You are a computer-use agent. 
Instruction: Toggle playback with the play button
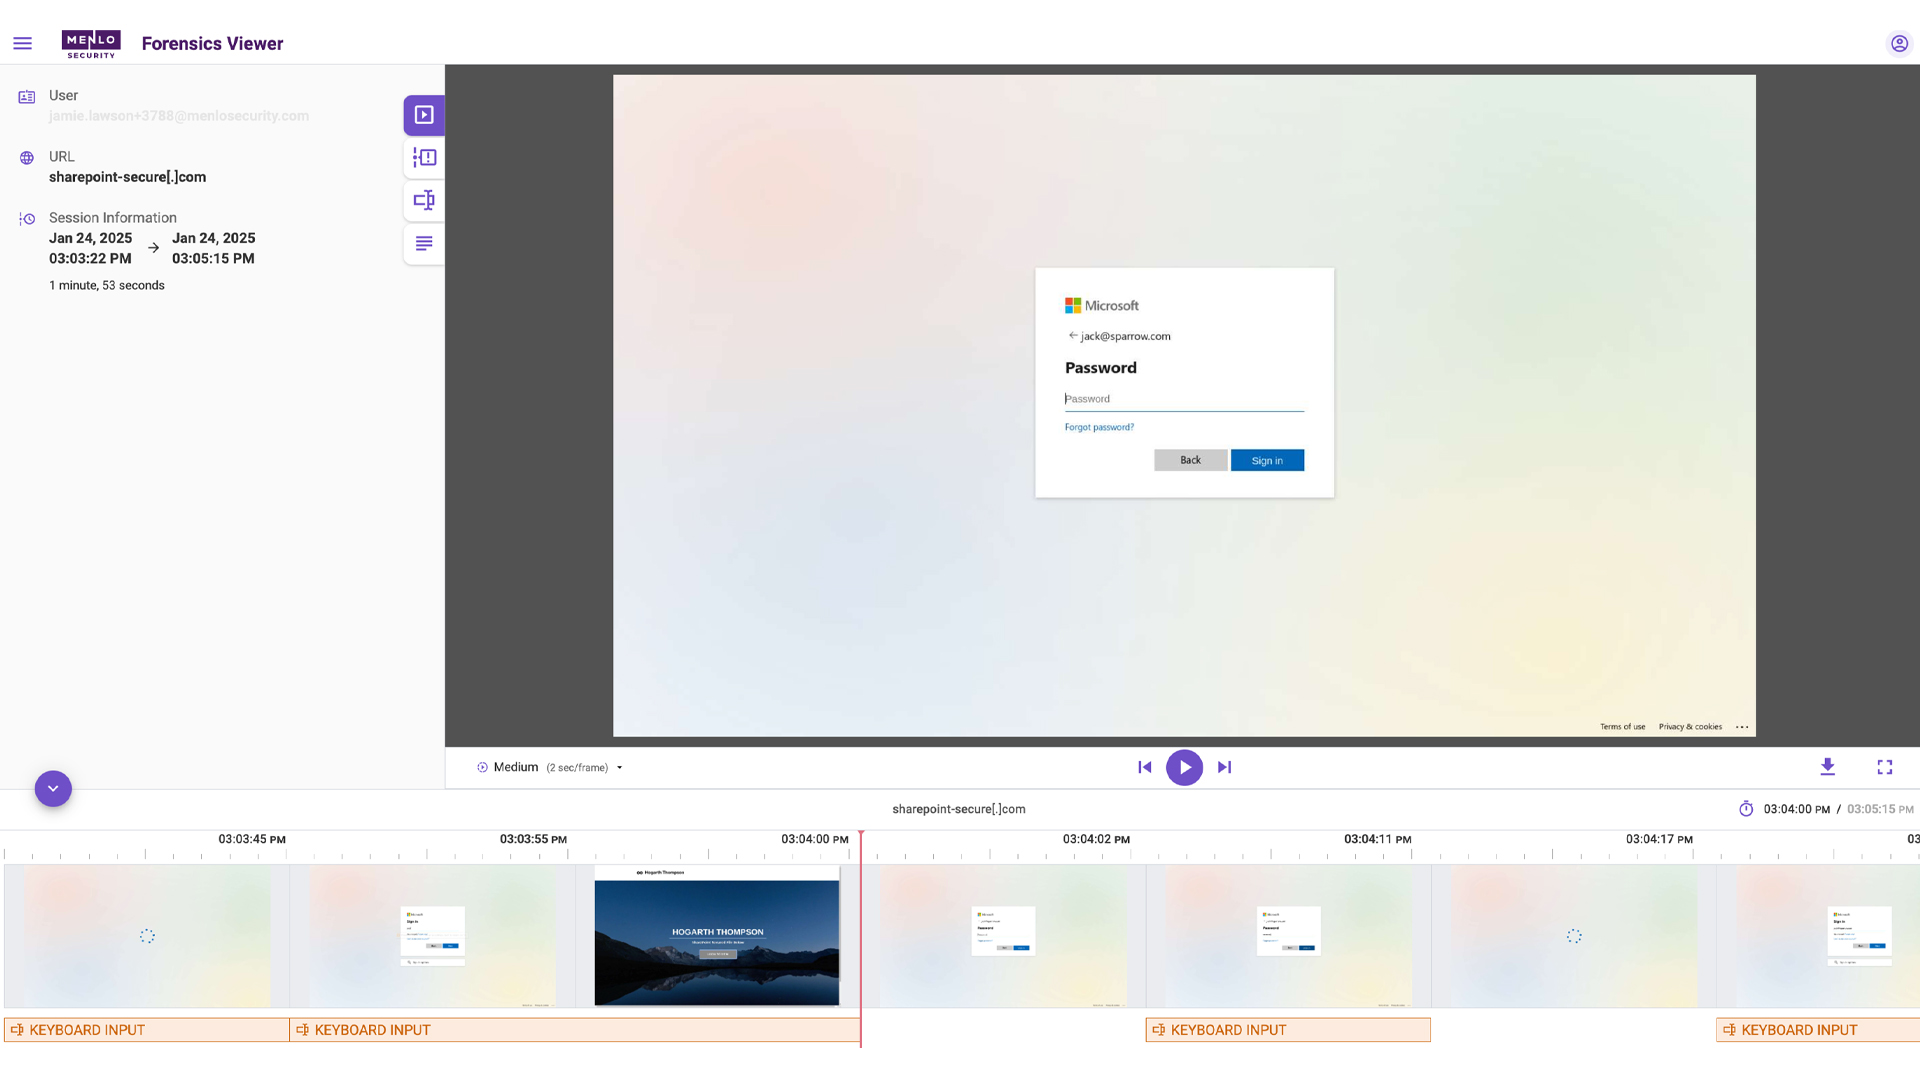pyautogui.click(x=1184, y=767)
